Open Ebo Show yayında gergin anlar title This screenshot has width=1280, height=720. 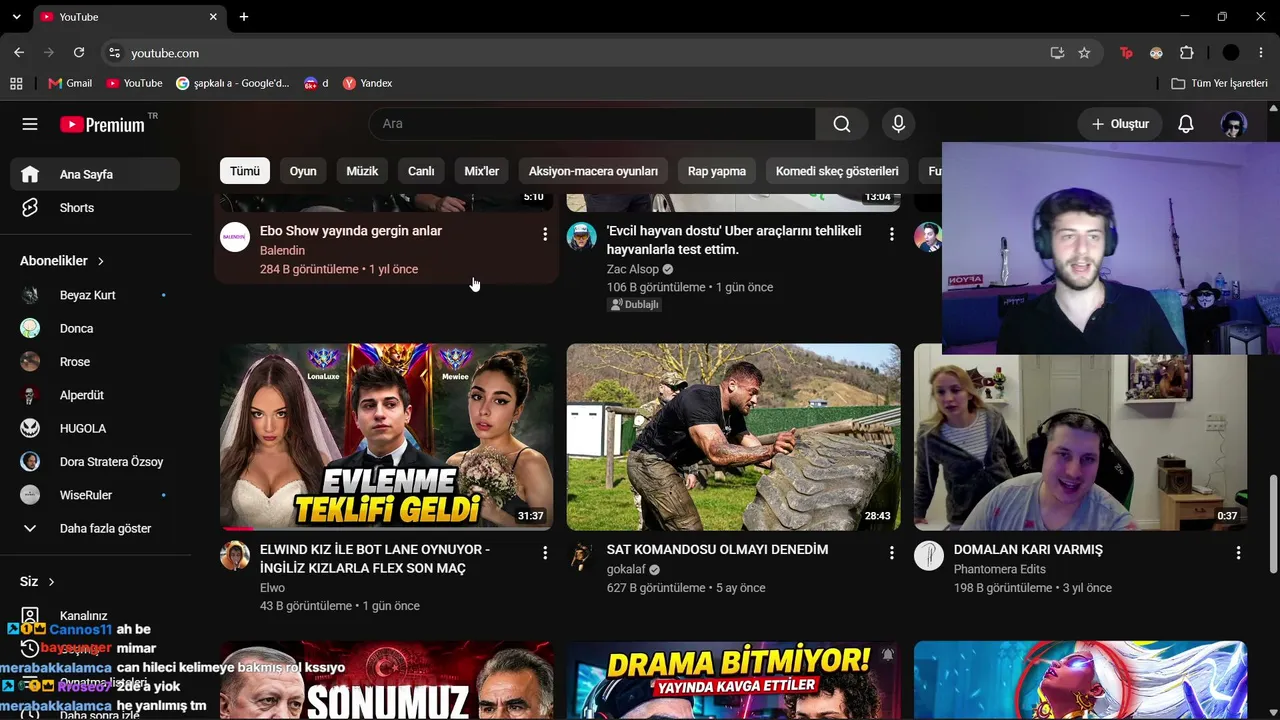pyautogui.click(x=351, y=231)
